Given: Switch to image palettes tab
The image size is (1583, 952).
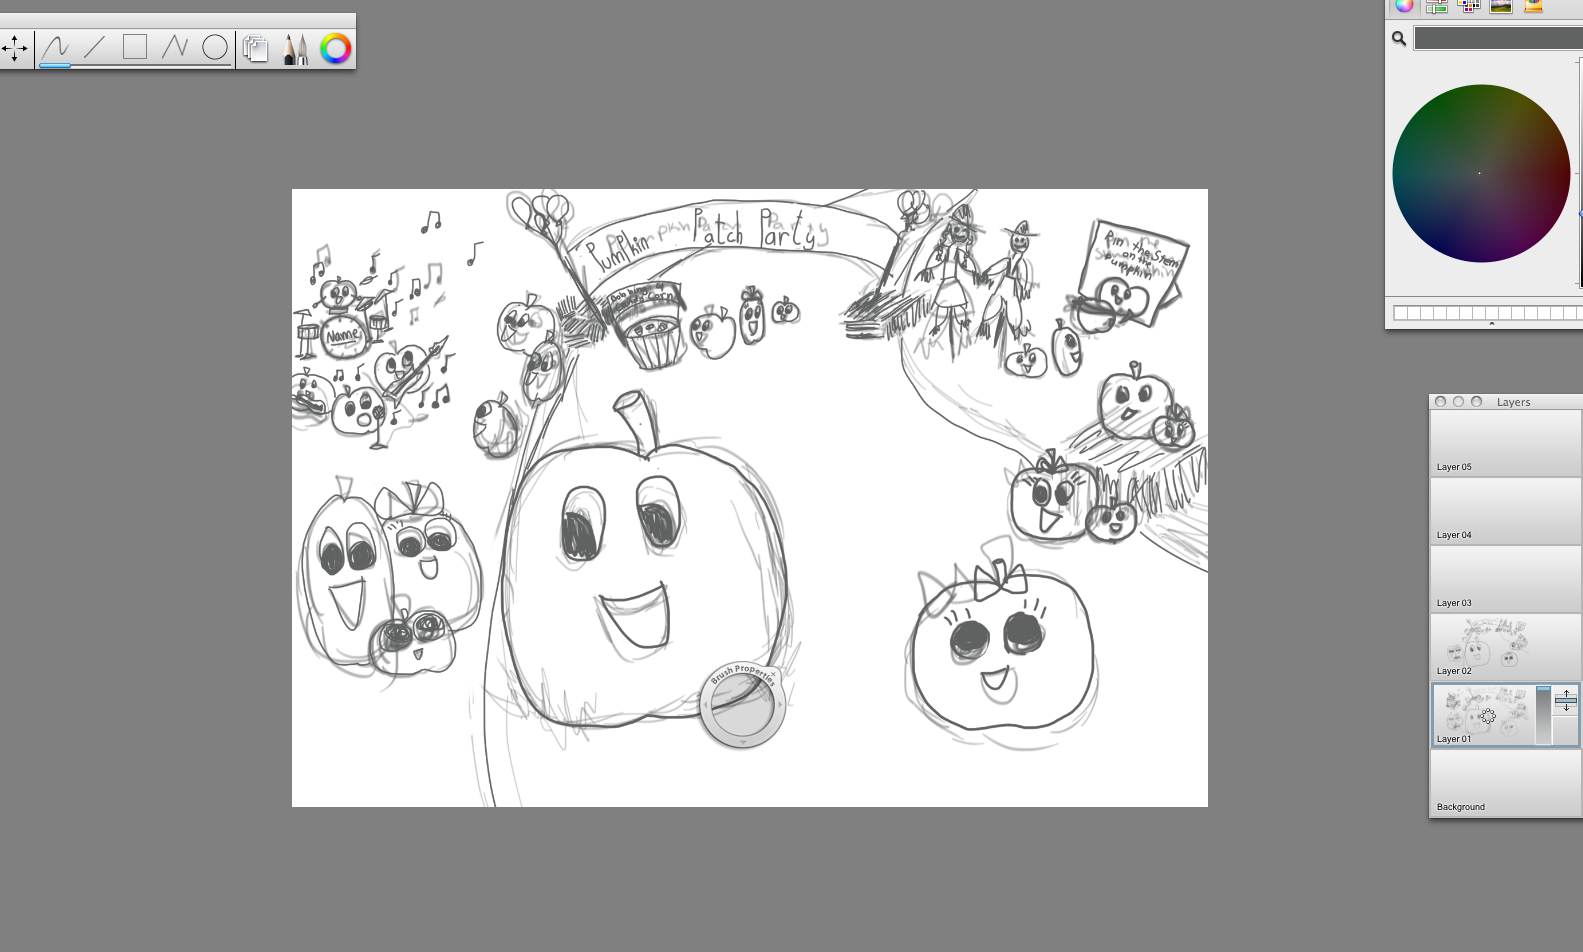Looking at the screenshot, I should pyautogui.click(x=1501, y=5).
